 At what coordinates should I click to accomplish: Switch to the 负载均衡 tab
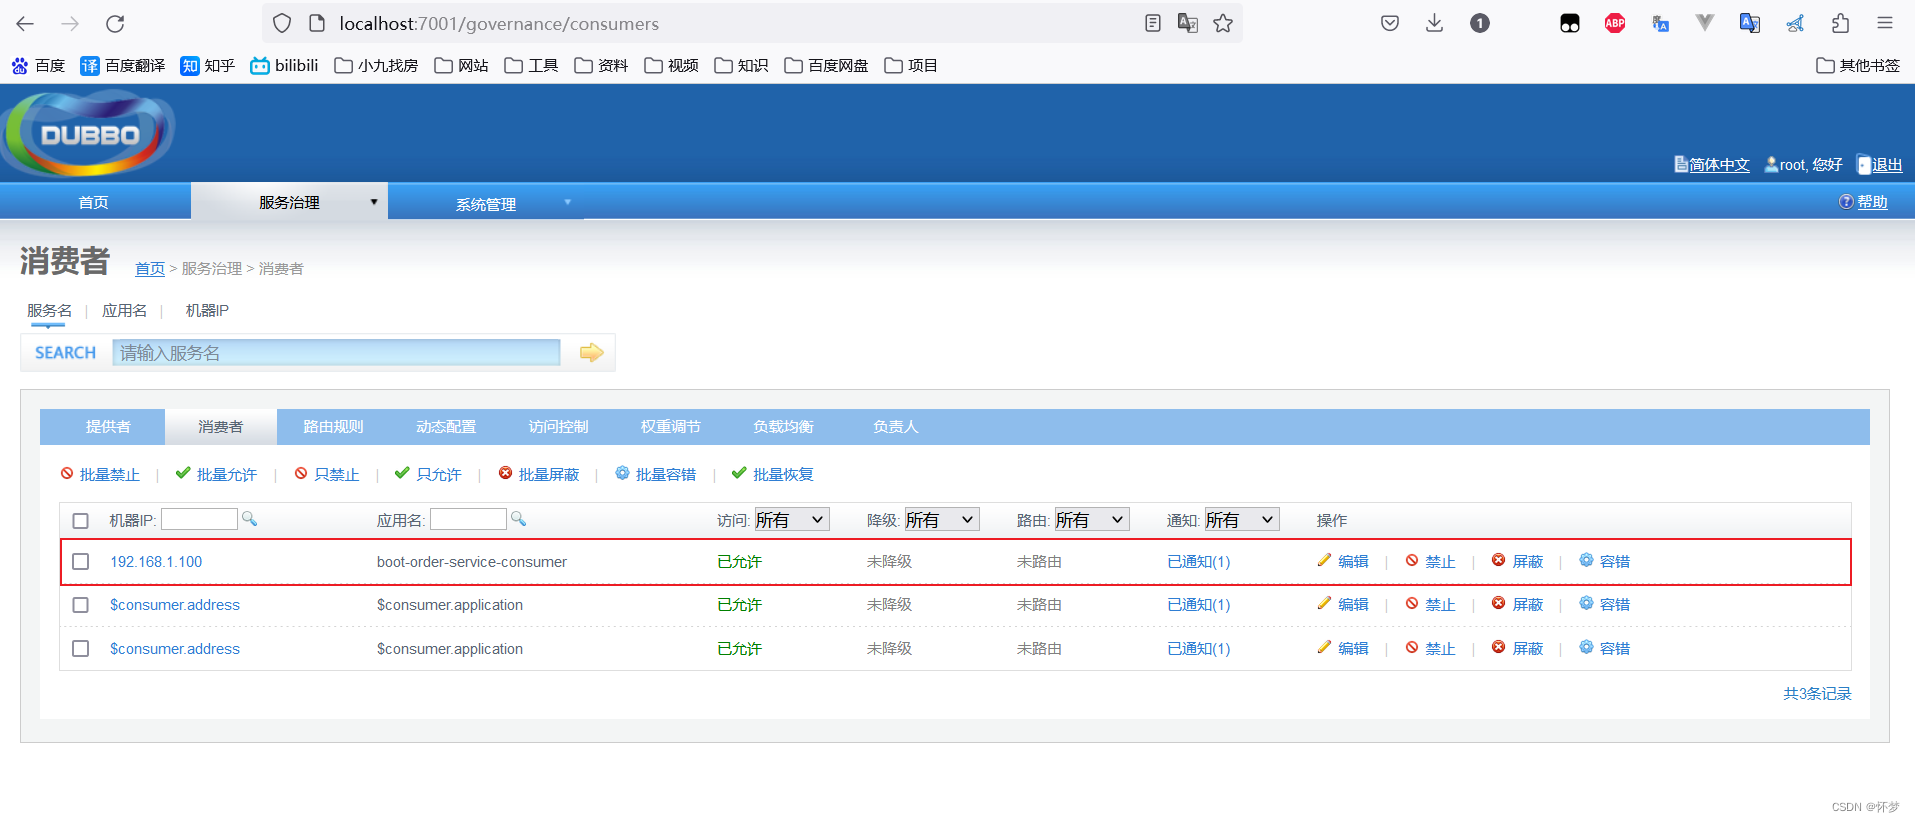[783, 427]
